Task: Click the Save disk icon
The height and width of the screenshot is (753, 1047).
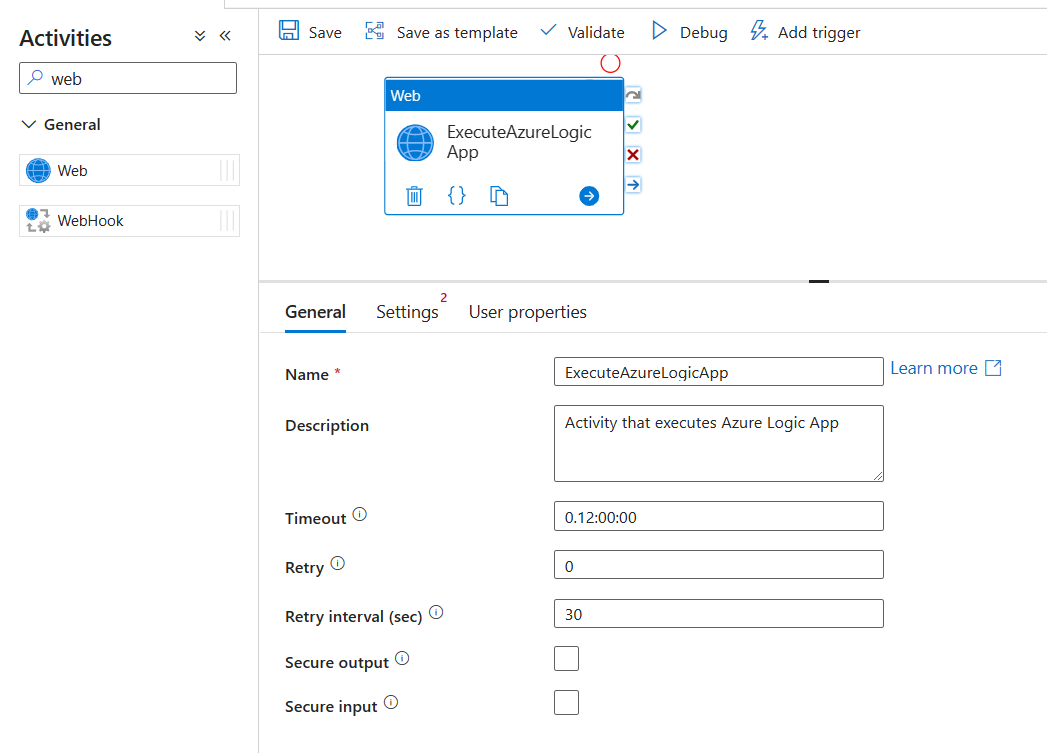Action: click(x=289, y=31)
